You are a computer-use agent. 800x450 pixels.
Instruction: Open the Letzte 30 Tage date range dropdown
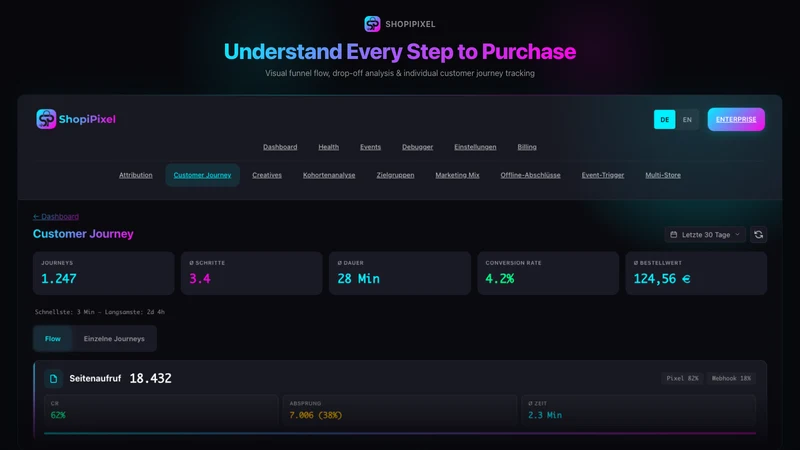tap(705, 235)
